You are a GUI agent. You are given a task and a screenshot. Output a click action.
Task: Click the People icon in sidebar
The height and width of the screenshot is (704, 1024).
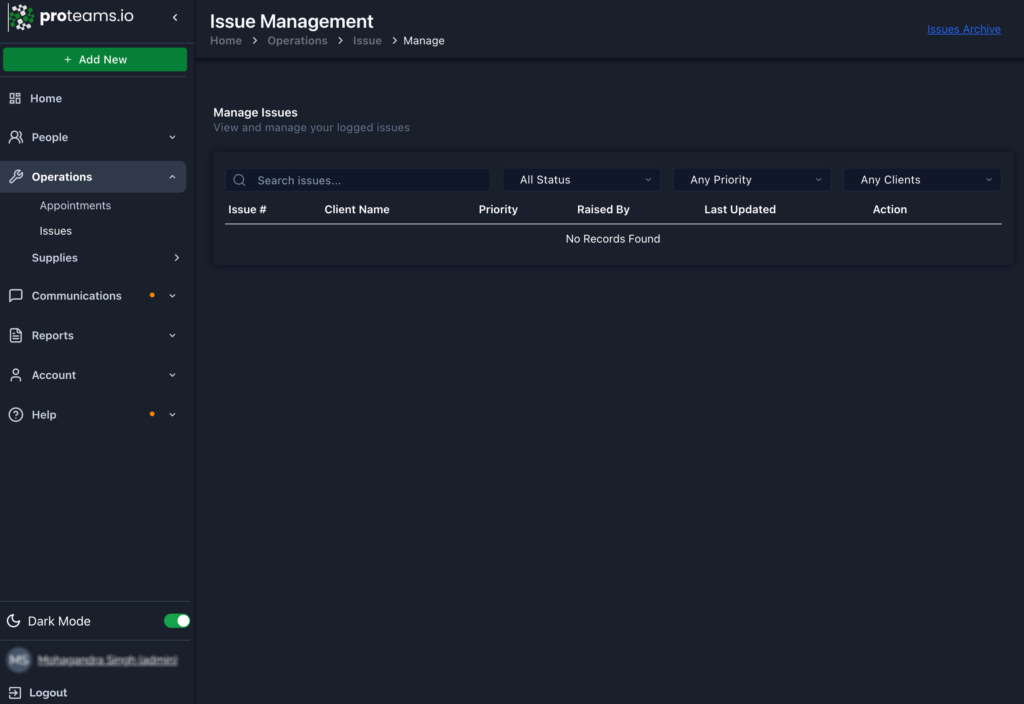point(16,137)
